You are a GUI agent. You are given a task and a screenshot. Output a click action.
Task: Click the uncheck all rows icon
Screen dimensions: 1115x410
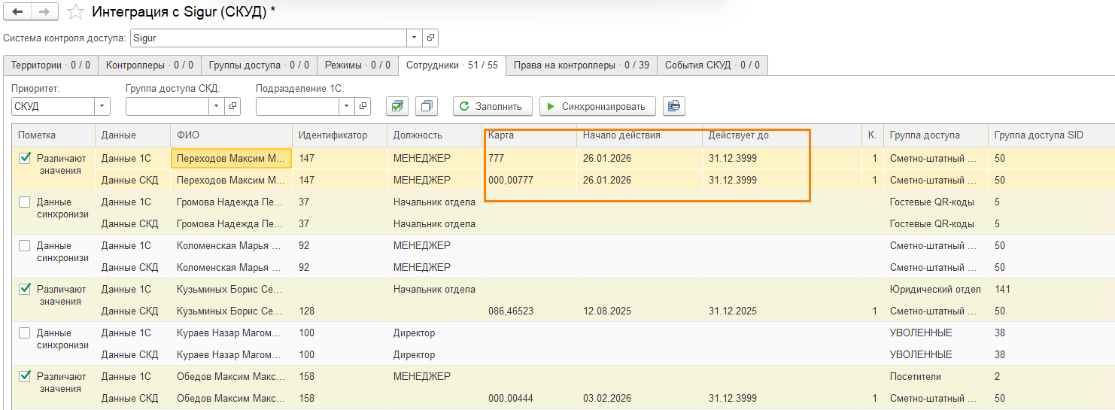[x=426, y=106]
